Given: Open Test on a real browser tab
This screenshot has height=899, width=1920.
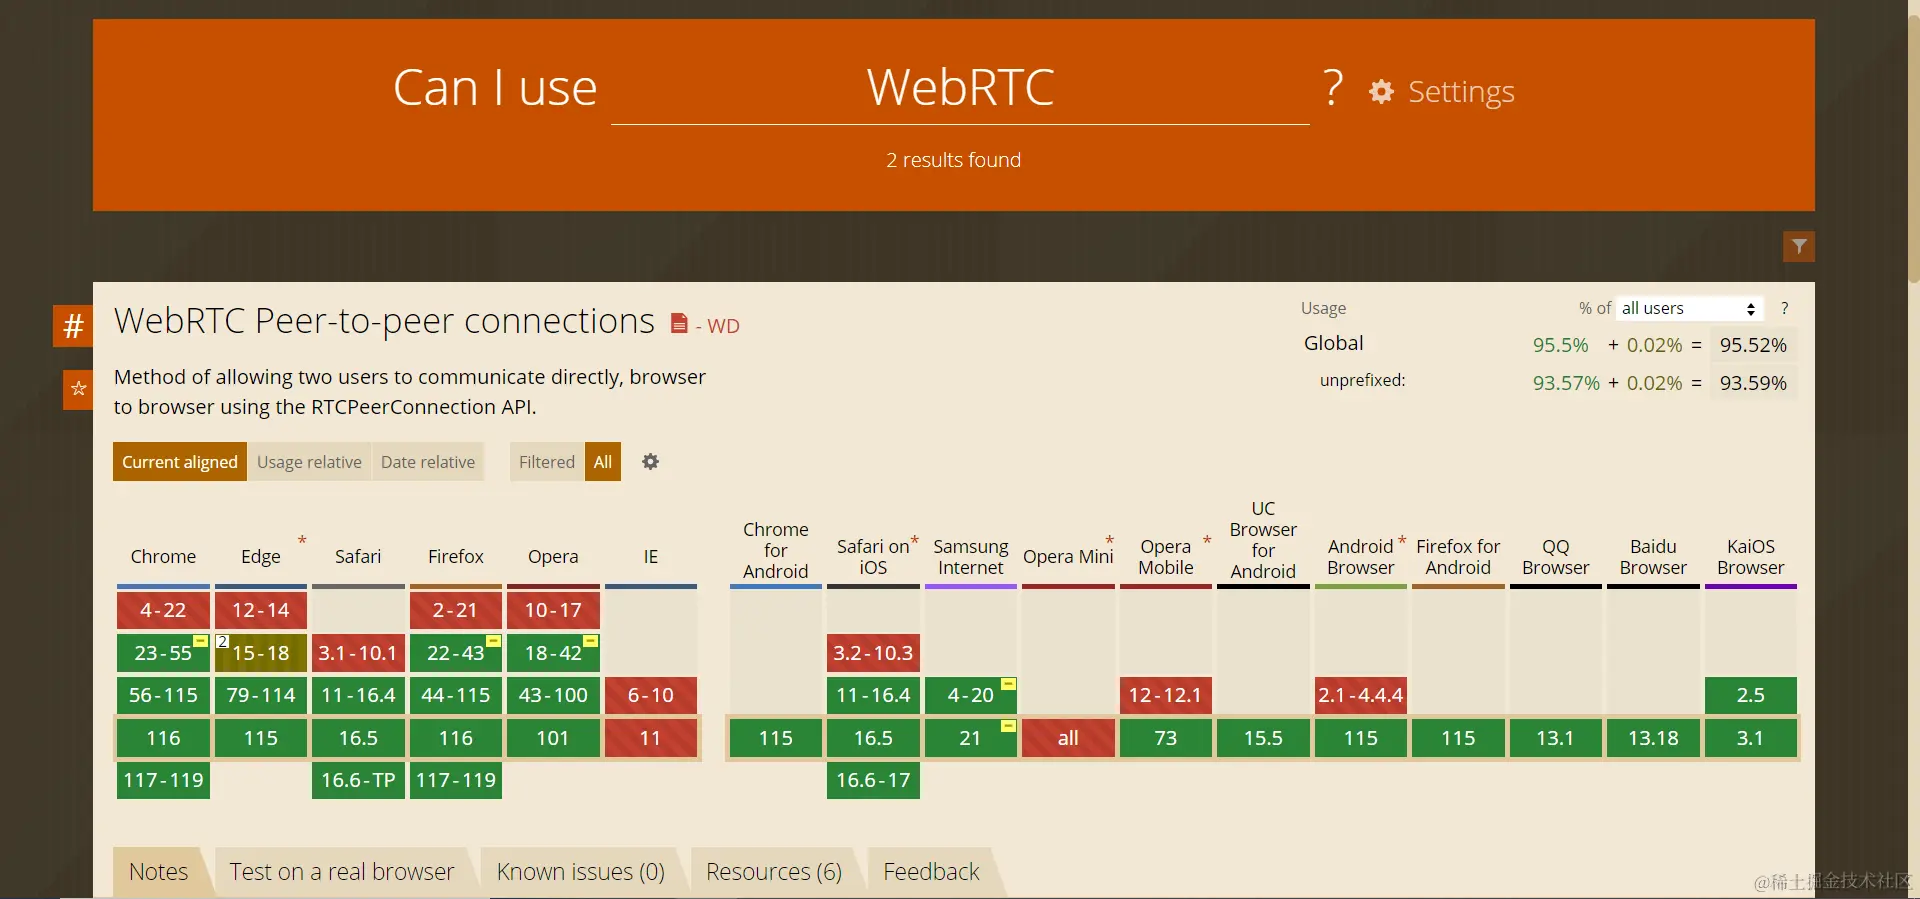Looking at the screenshot, I should pos(342,872).
